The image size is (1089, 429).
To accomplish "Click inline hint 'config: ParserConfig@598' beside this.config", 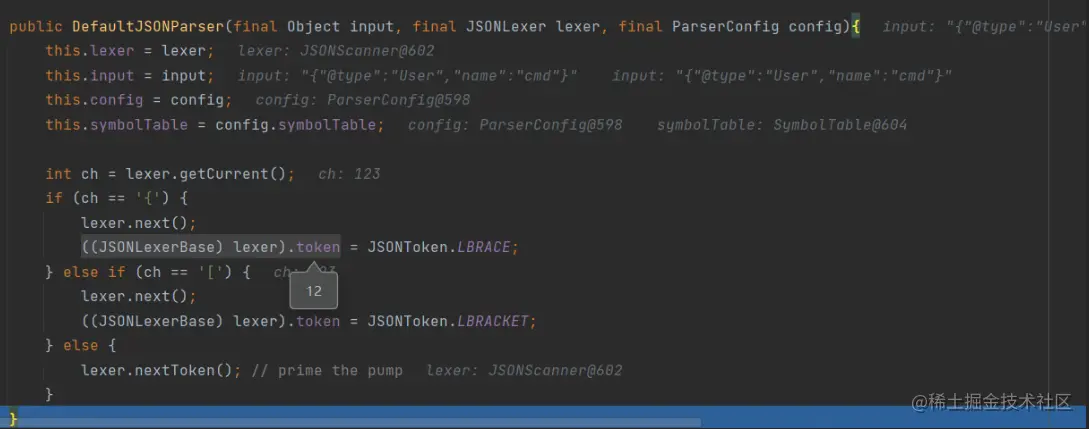I will pos(363,100).
